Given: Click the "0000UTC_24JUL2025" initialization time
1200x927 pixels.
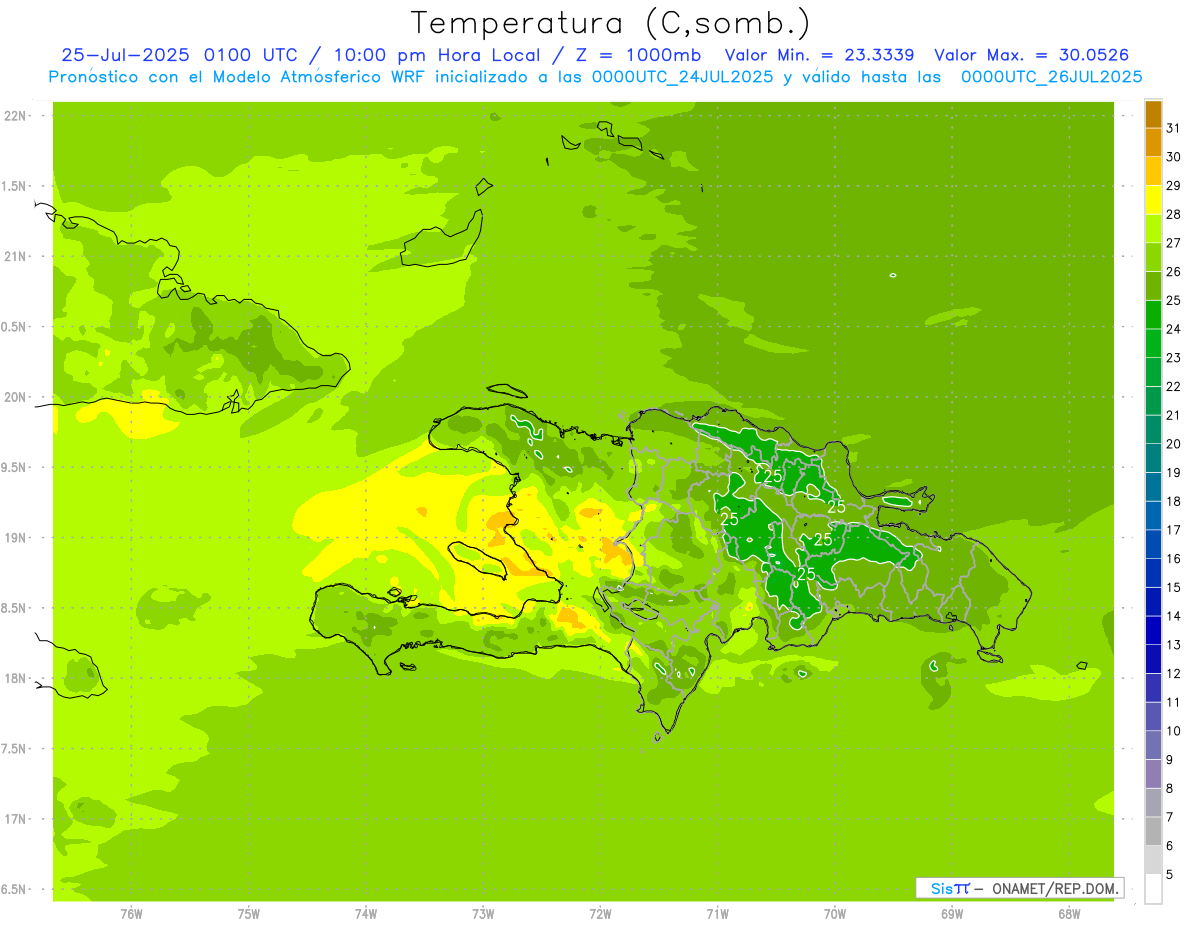Looking at the screenshot, I should tap(683, 77).
